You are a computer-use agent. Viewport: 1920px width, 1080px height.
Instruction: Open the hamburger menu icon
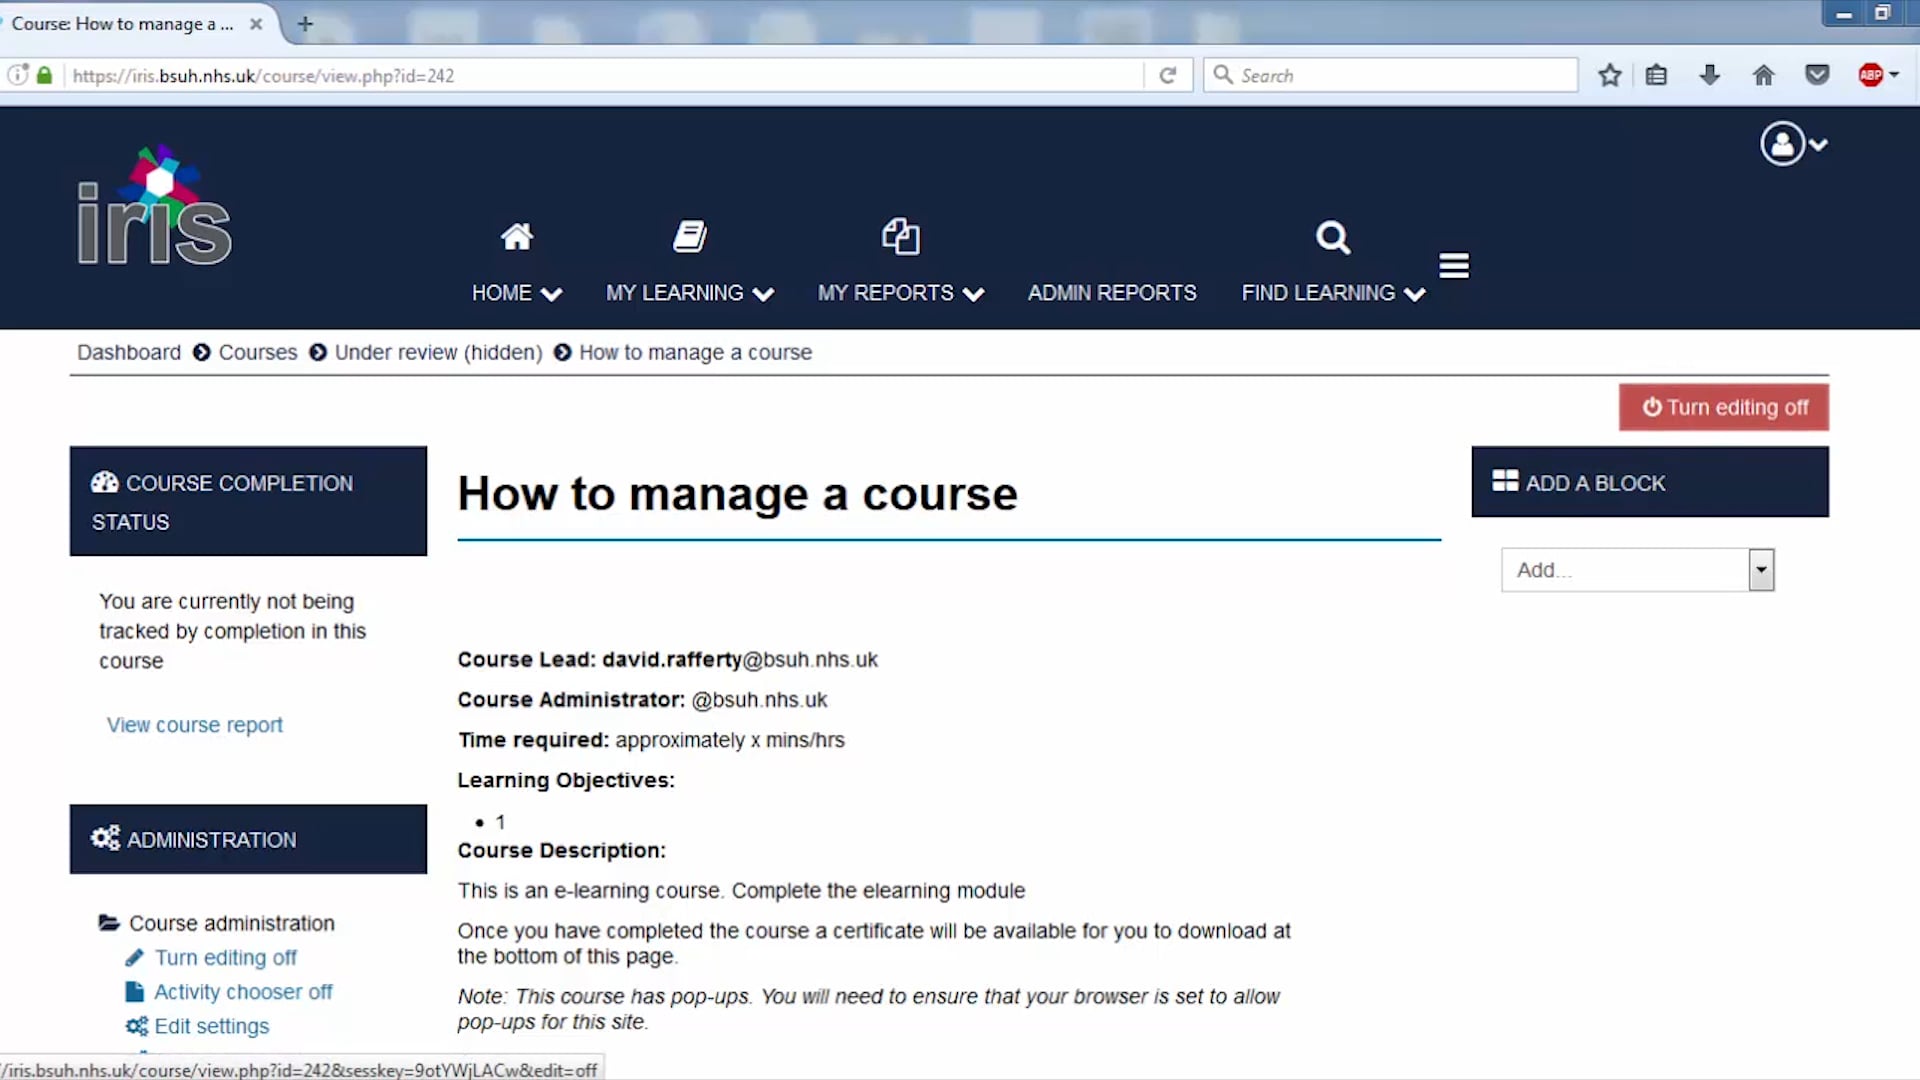pyautogui.click(x=1453, y=265)
